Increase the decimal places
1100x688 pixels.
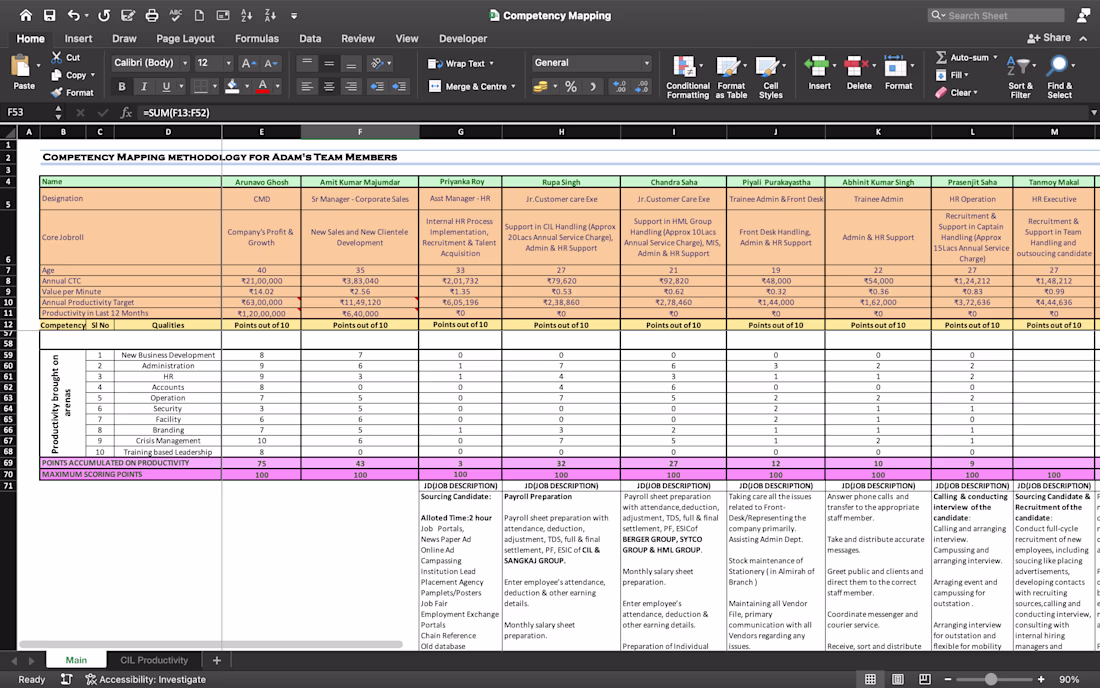pos(619,86)
